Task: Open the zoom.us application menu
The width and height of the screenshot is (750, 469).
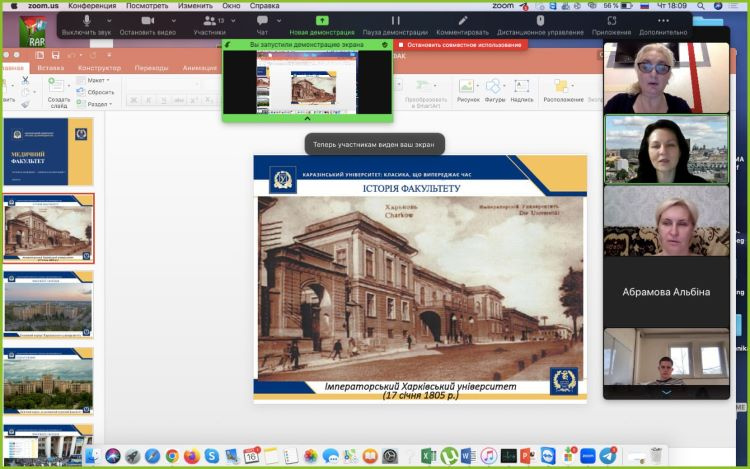Action: (x=43, y=6)
